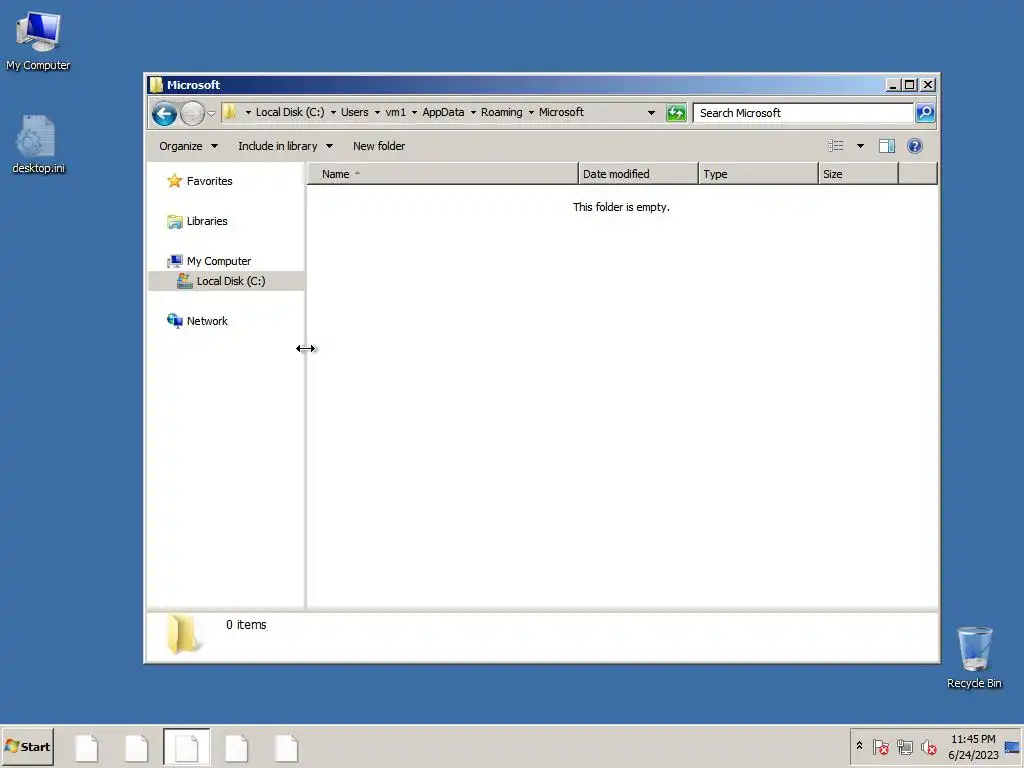
Task: Open Help with the question mark icon
Action: pos(914,146)
